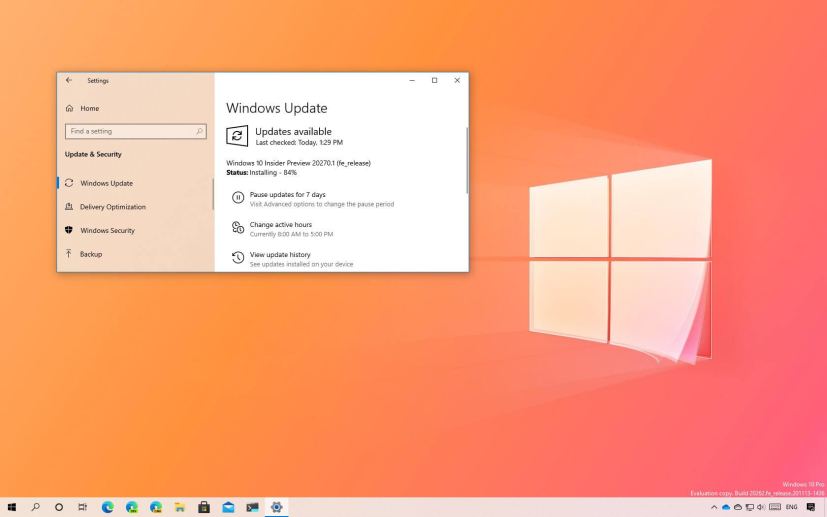Screen dimensions: 827x517
Task: Open the Mail app from taskbar
Action: [228, 507]
